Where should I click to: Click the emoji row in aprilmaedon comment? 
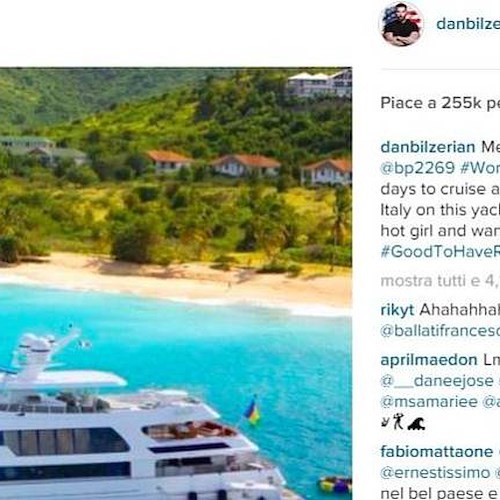(403, 423)
